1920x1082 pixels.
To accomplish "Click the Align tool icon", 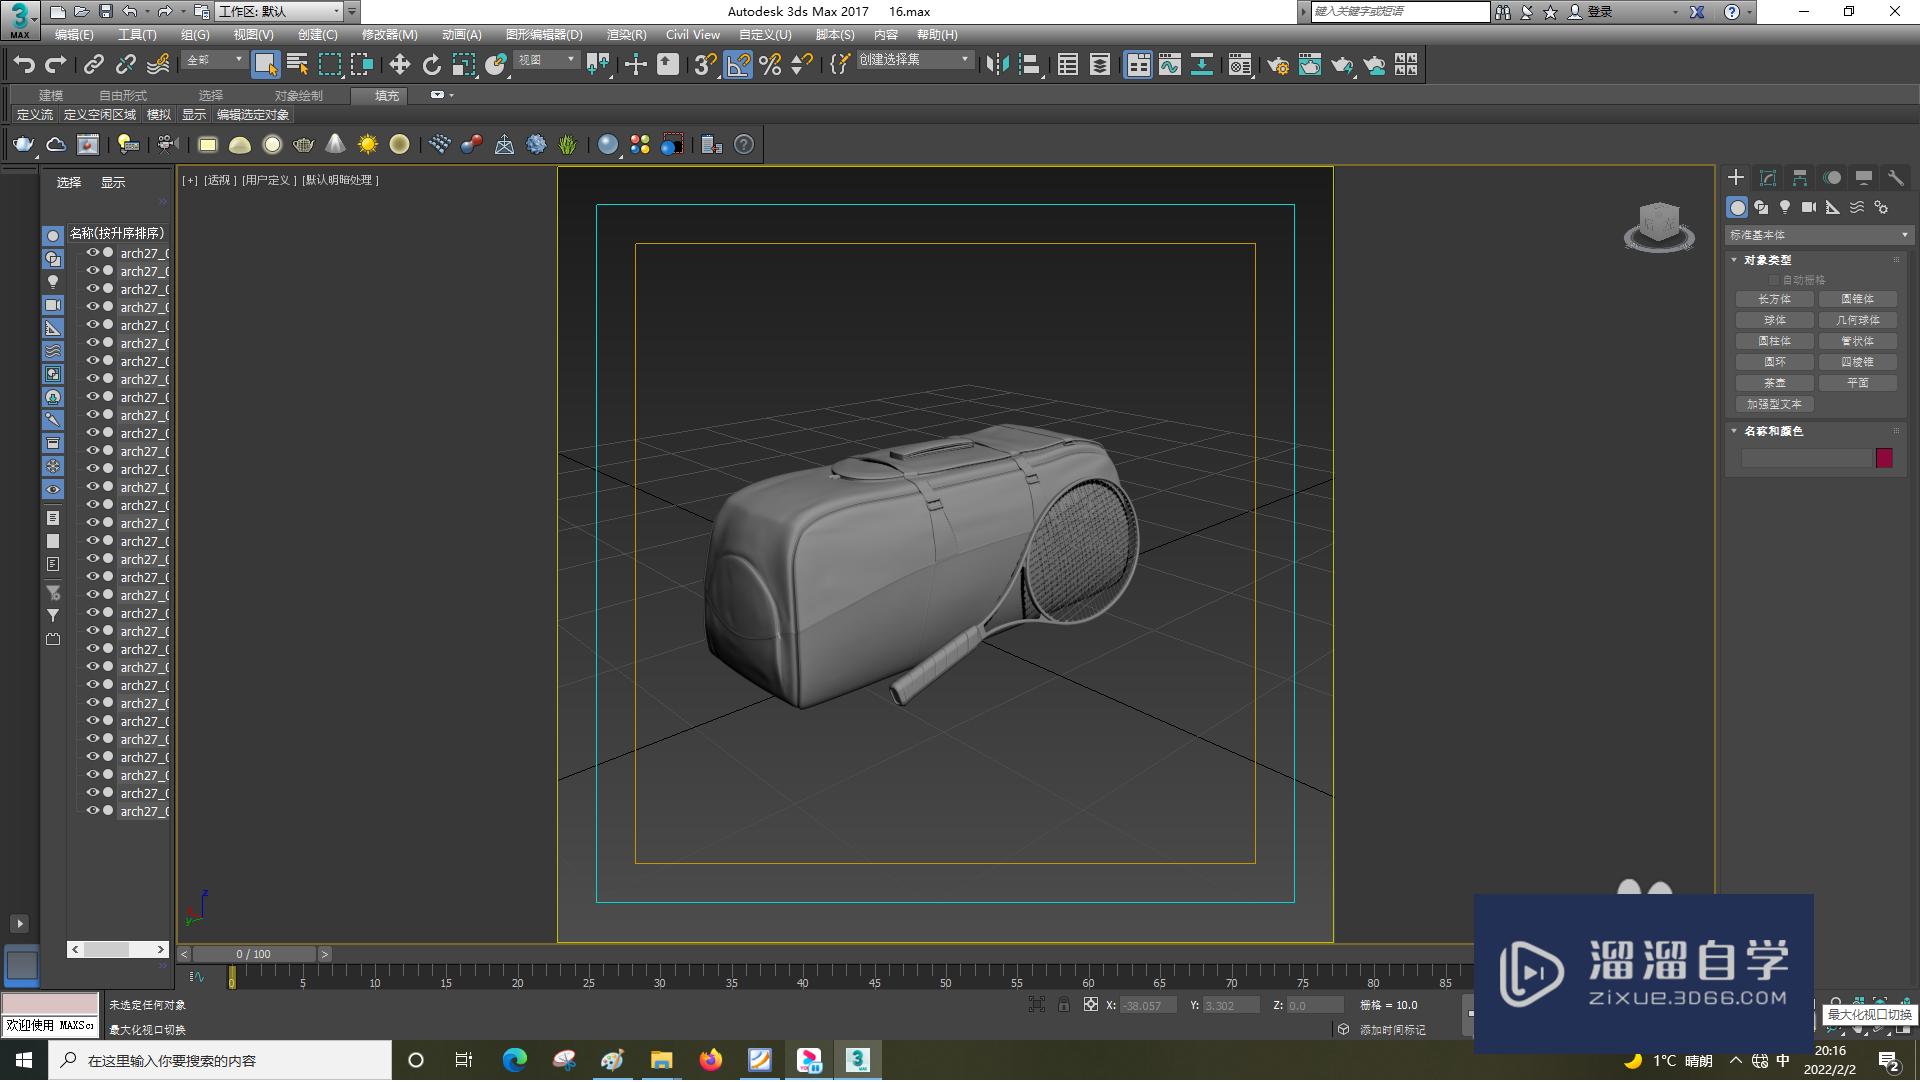I will click(1030, 65).
